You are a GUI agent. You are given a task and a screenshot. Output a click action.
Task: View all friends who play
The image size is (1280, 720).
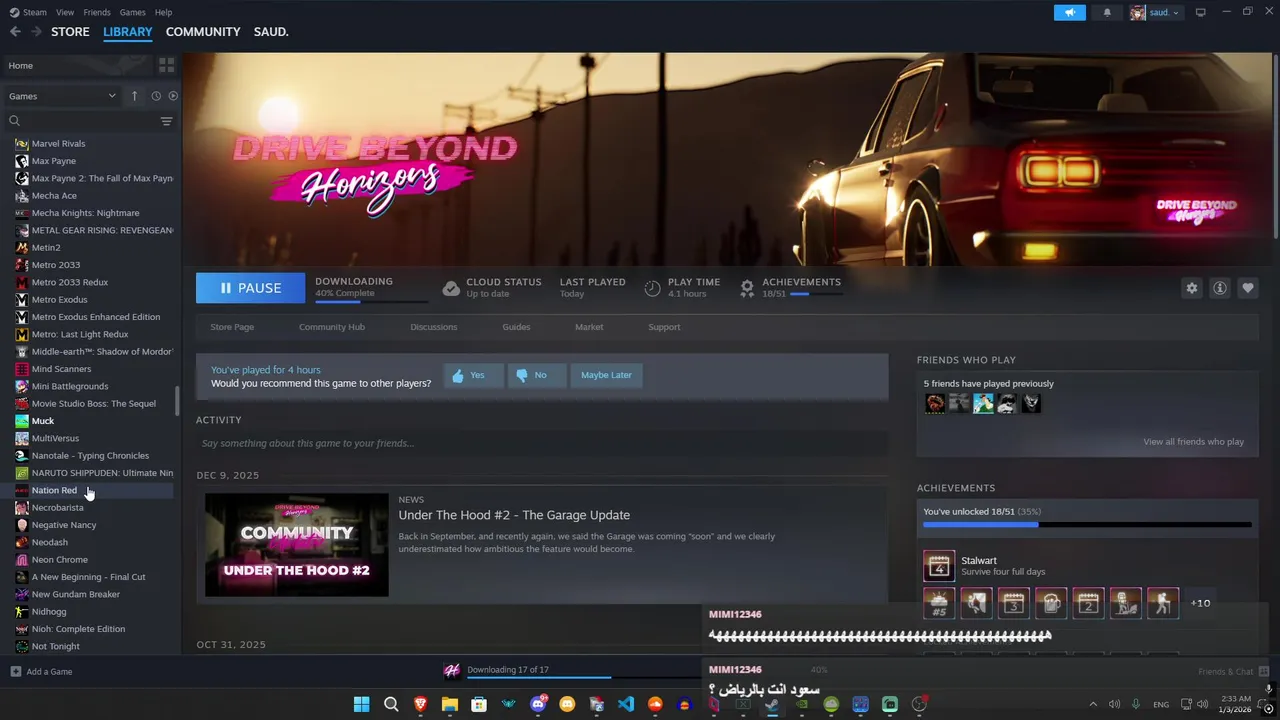pyautogui.click(x=1193, y=442)
